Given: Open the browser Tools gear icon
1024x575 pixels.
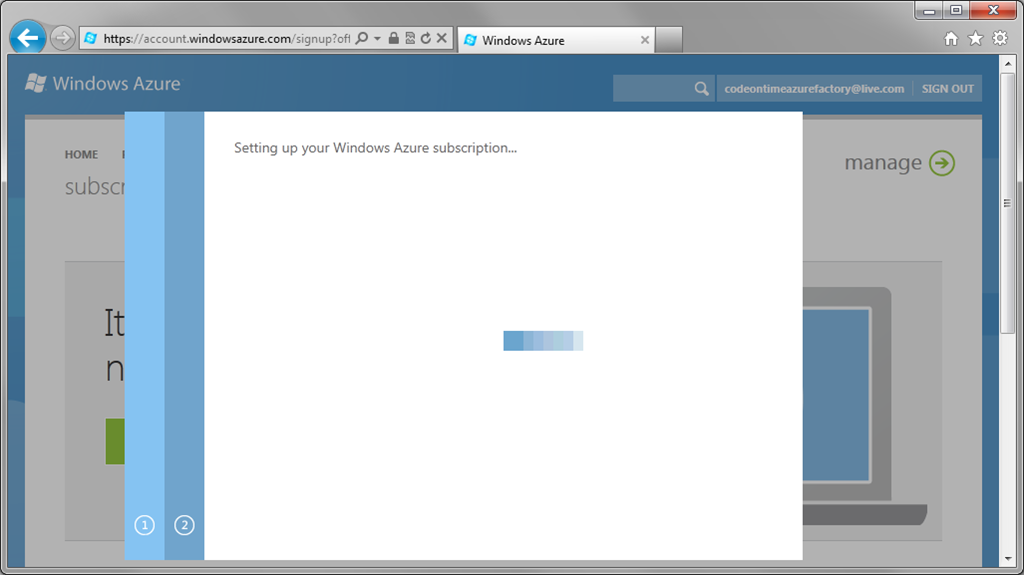Looking at the screenshot, I should [x=1000, y=39].
